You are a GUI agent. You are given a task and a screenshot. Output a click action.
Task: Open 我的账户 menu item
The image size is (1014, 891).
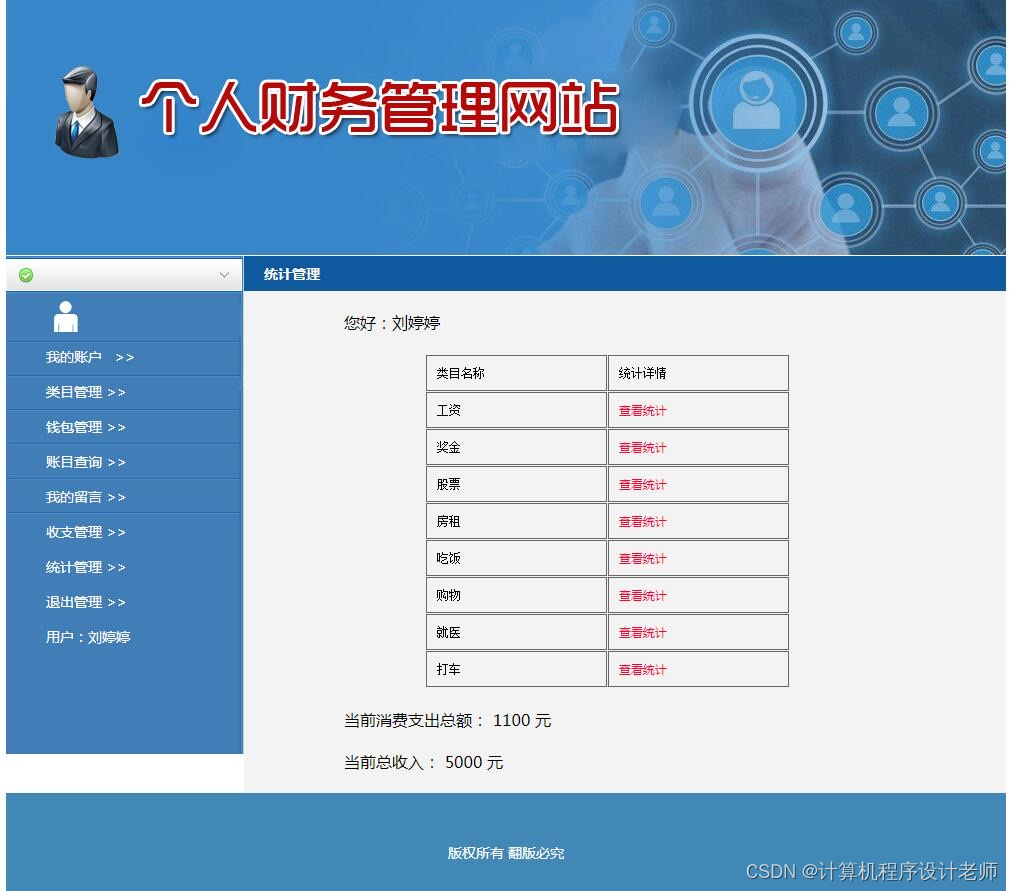[x=89, y=357]
